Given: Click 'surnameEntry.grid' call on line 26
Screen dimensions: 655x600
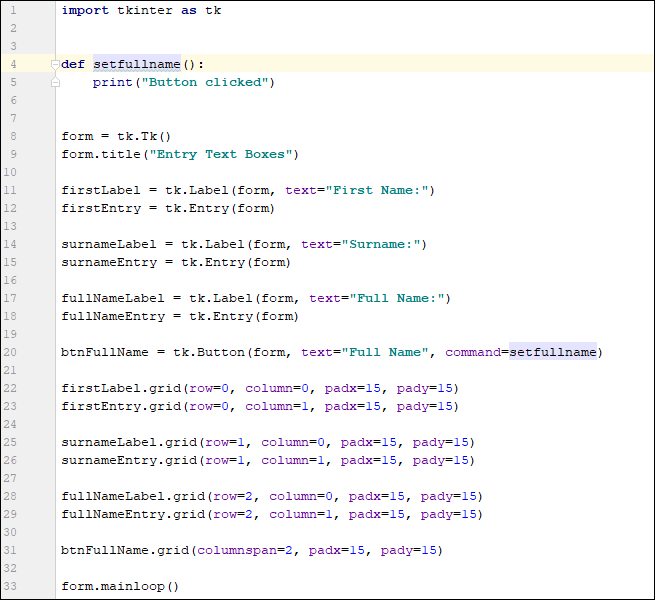Looking at the screenshot, I should pyautogui.click(x=129, y=460).
